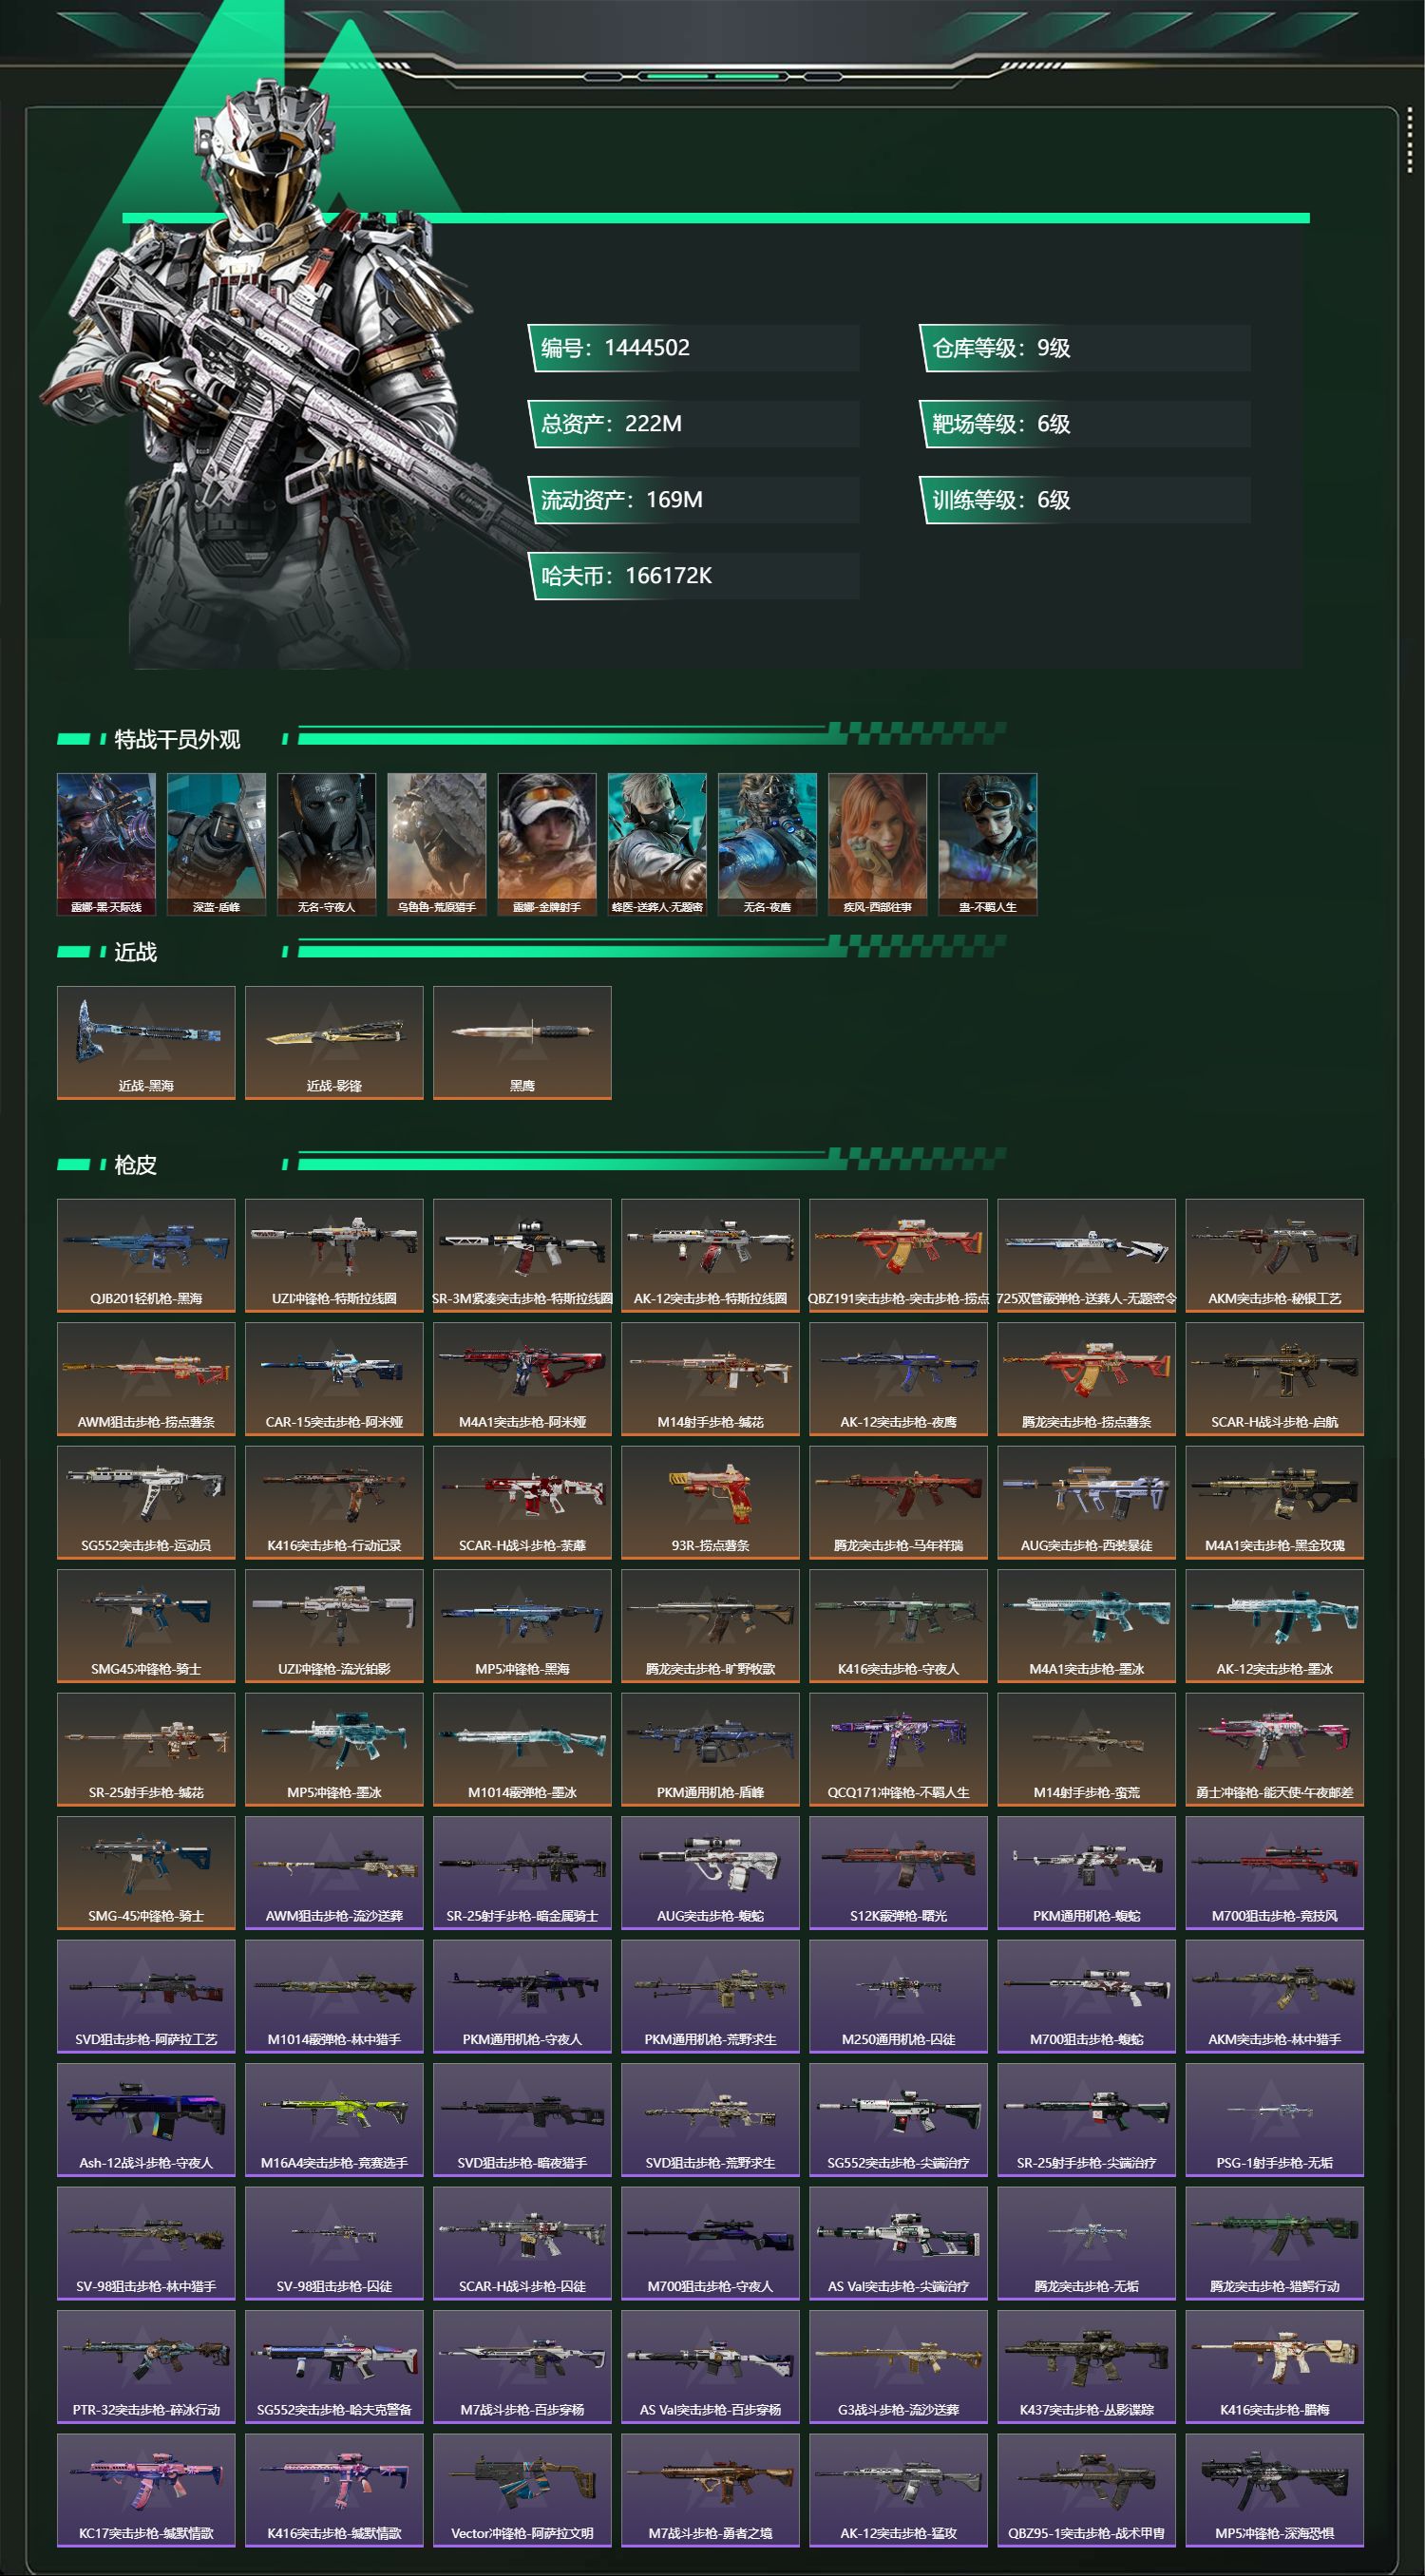The width and height of the screenshot is (1425, 2576).
Task: Select the MP5冲锋枪-深海恐惧 skin
Action: [x=1274, y=2490]
